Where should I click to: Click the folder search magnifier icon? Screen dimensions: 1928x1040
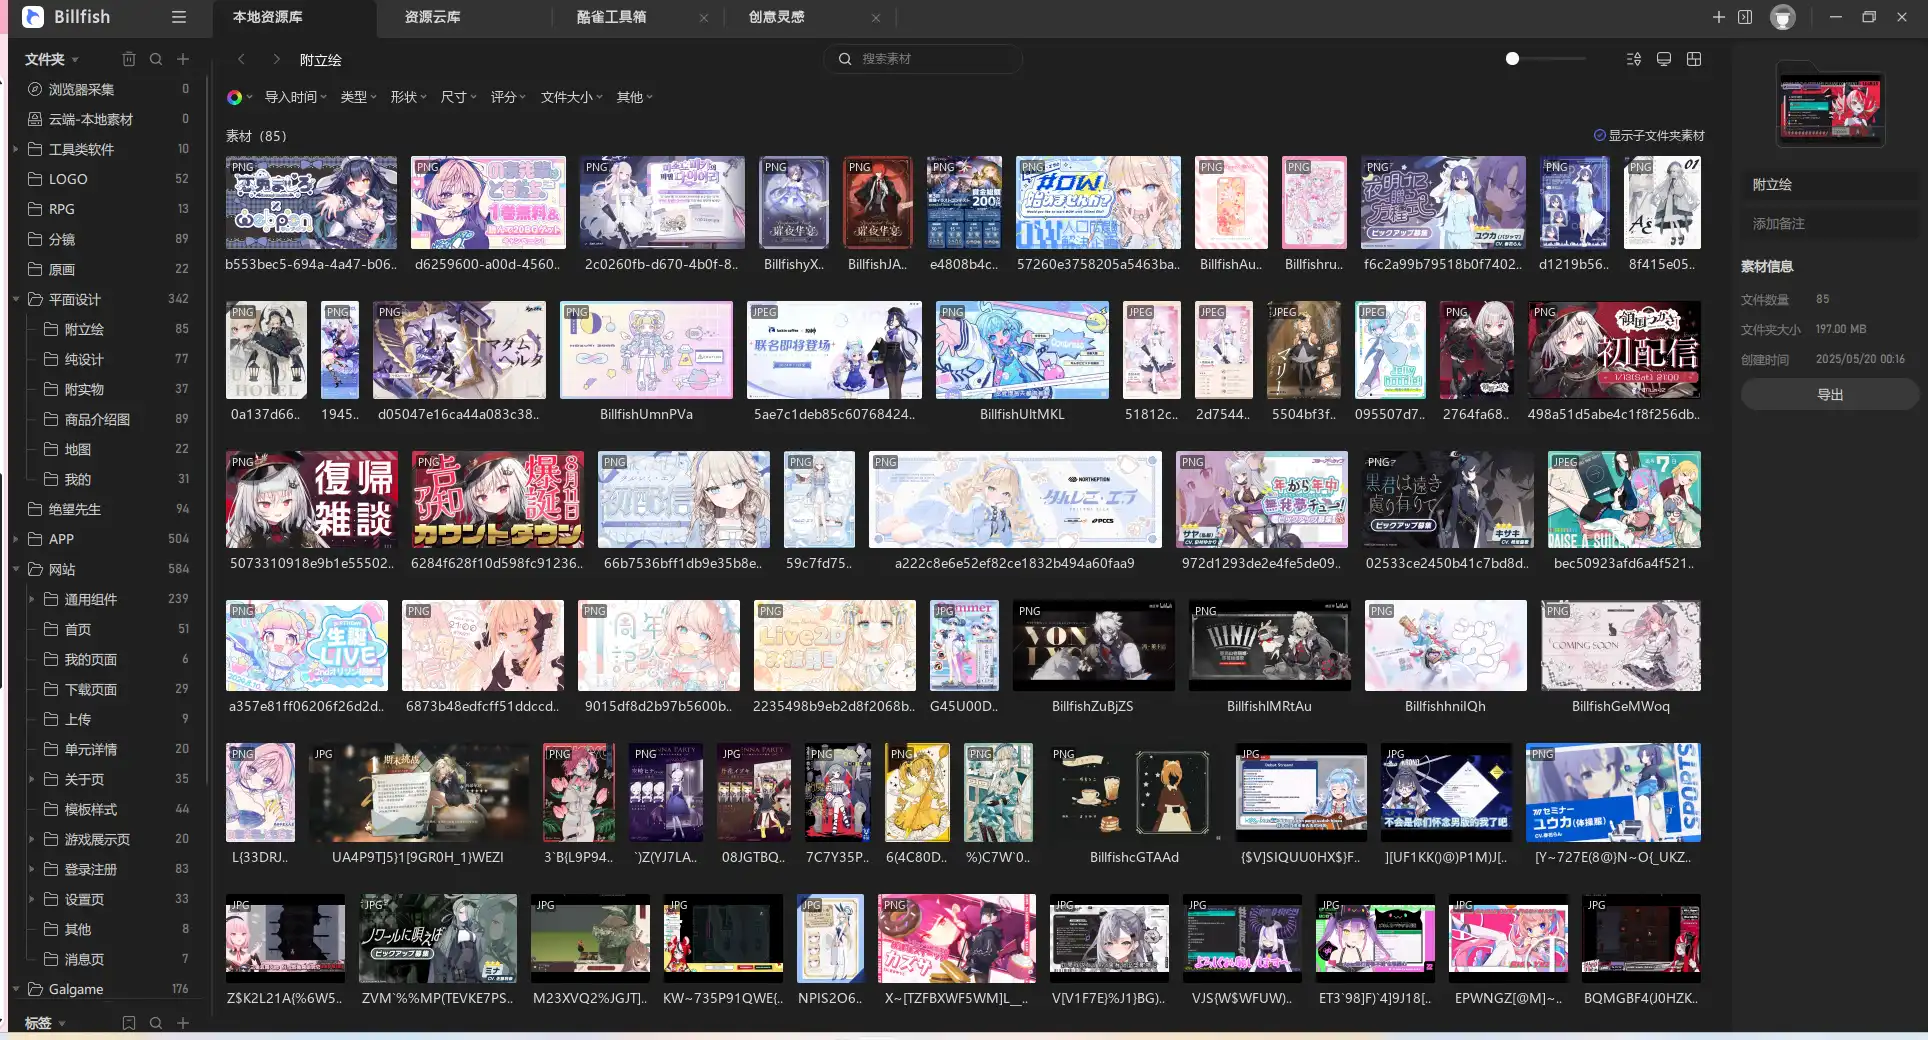click(x=156, y=59)
